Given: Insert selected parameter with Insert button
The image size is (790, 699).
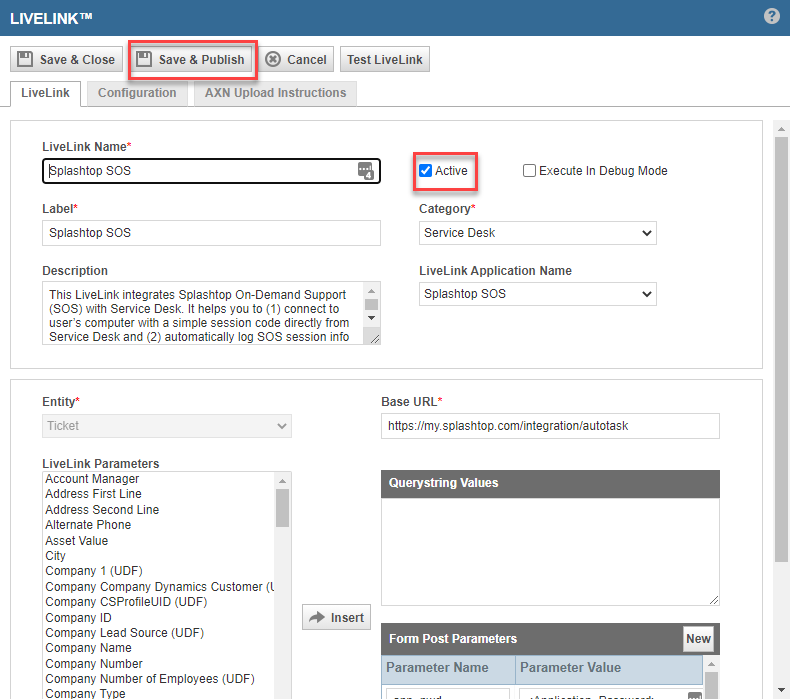Looking at the screenshot, I should tap(337, 617).
